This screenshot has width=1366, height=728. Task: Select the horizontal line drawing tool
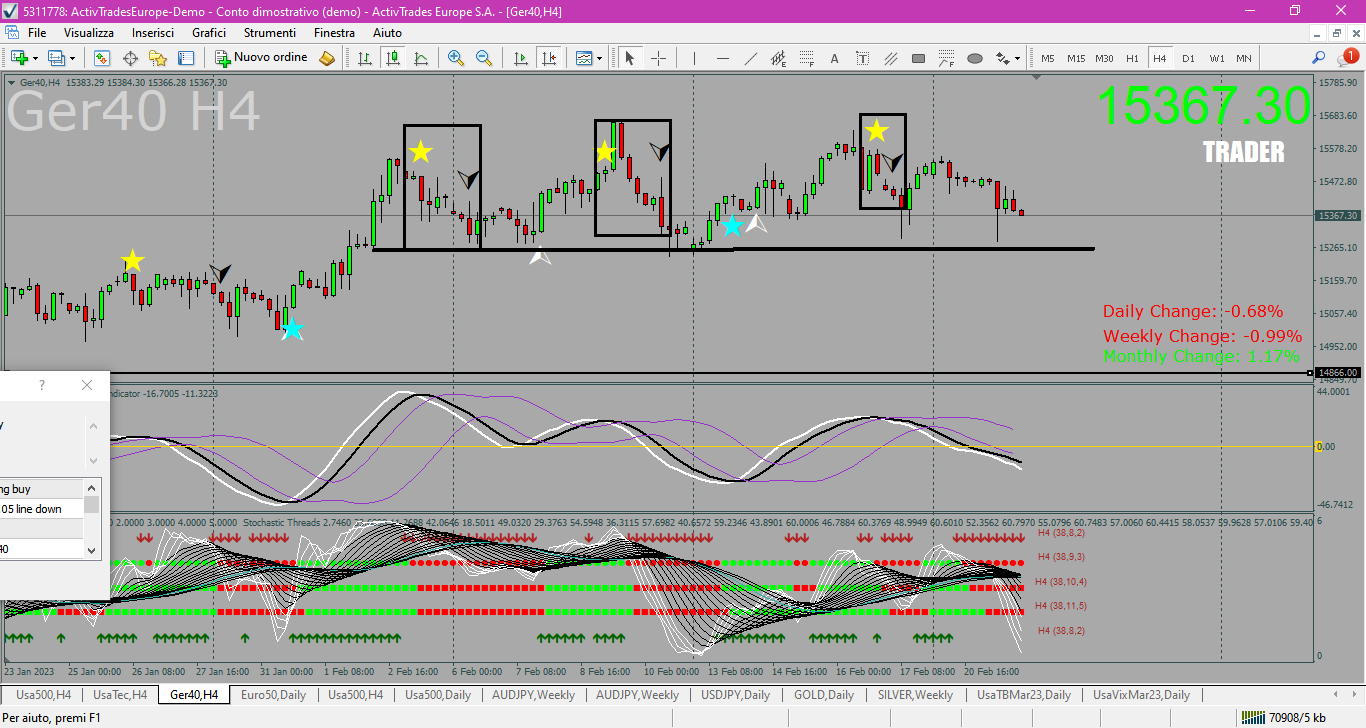tap(723, 58)
